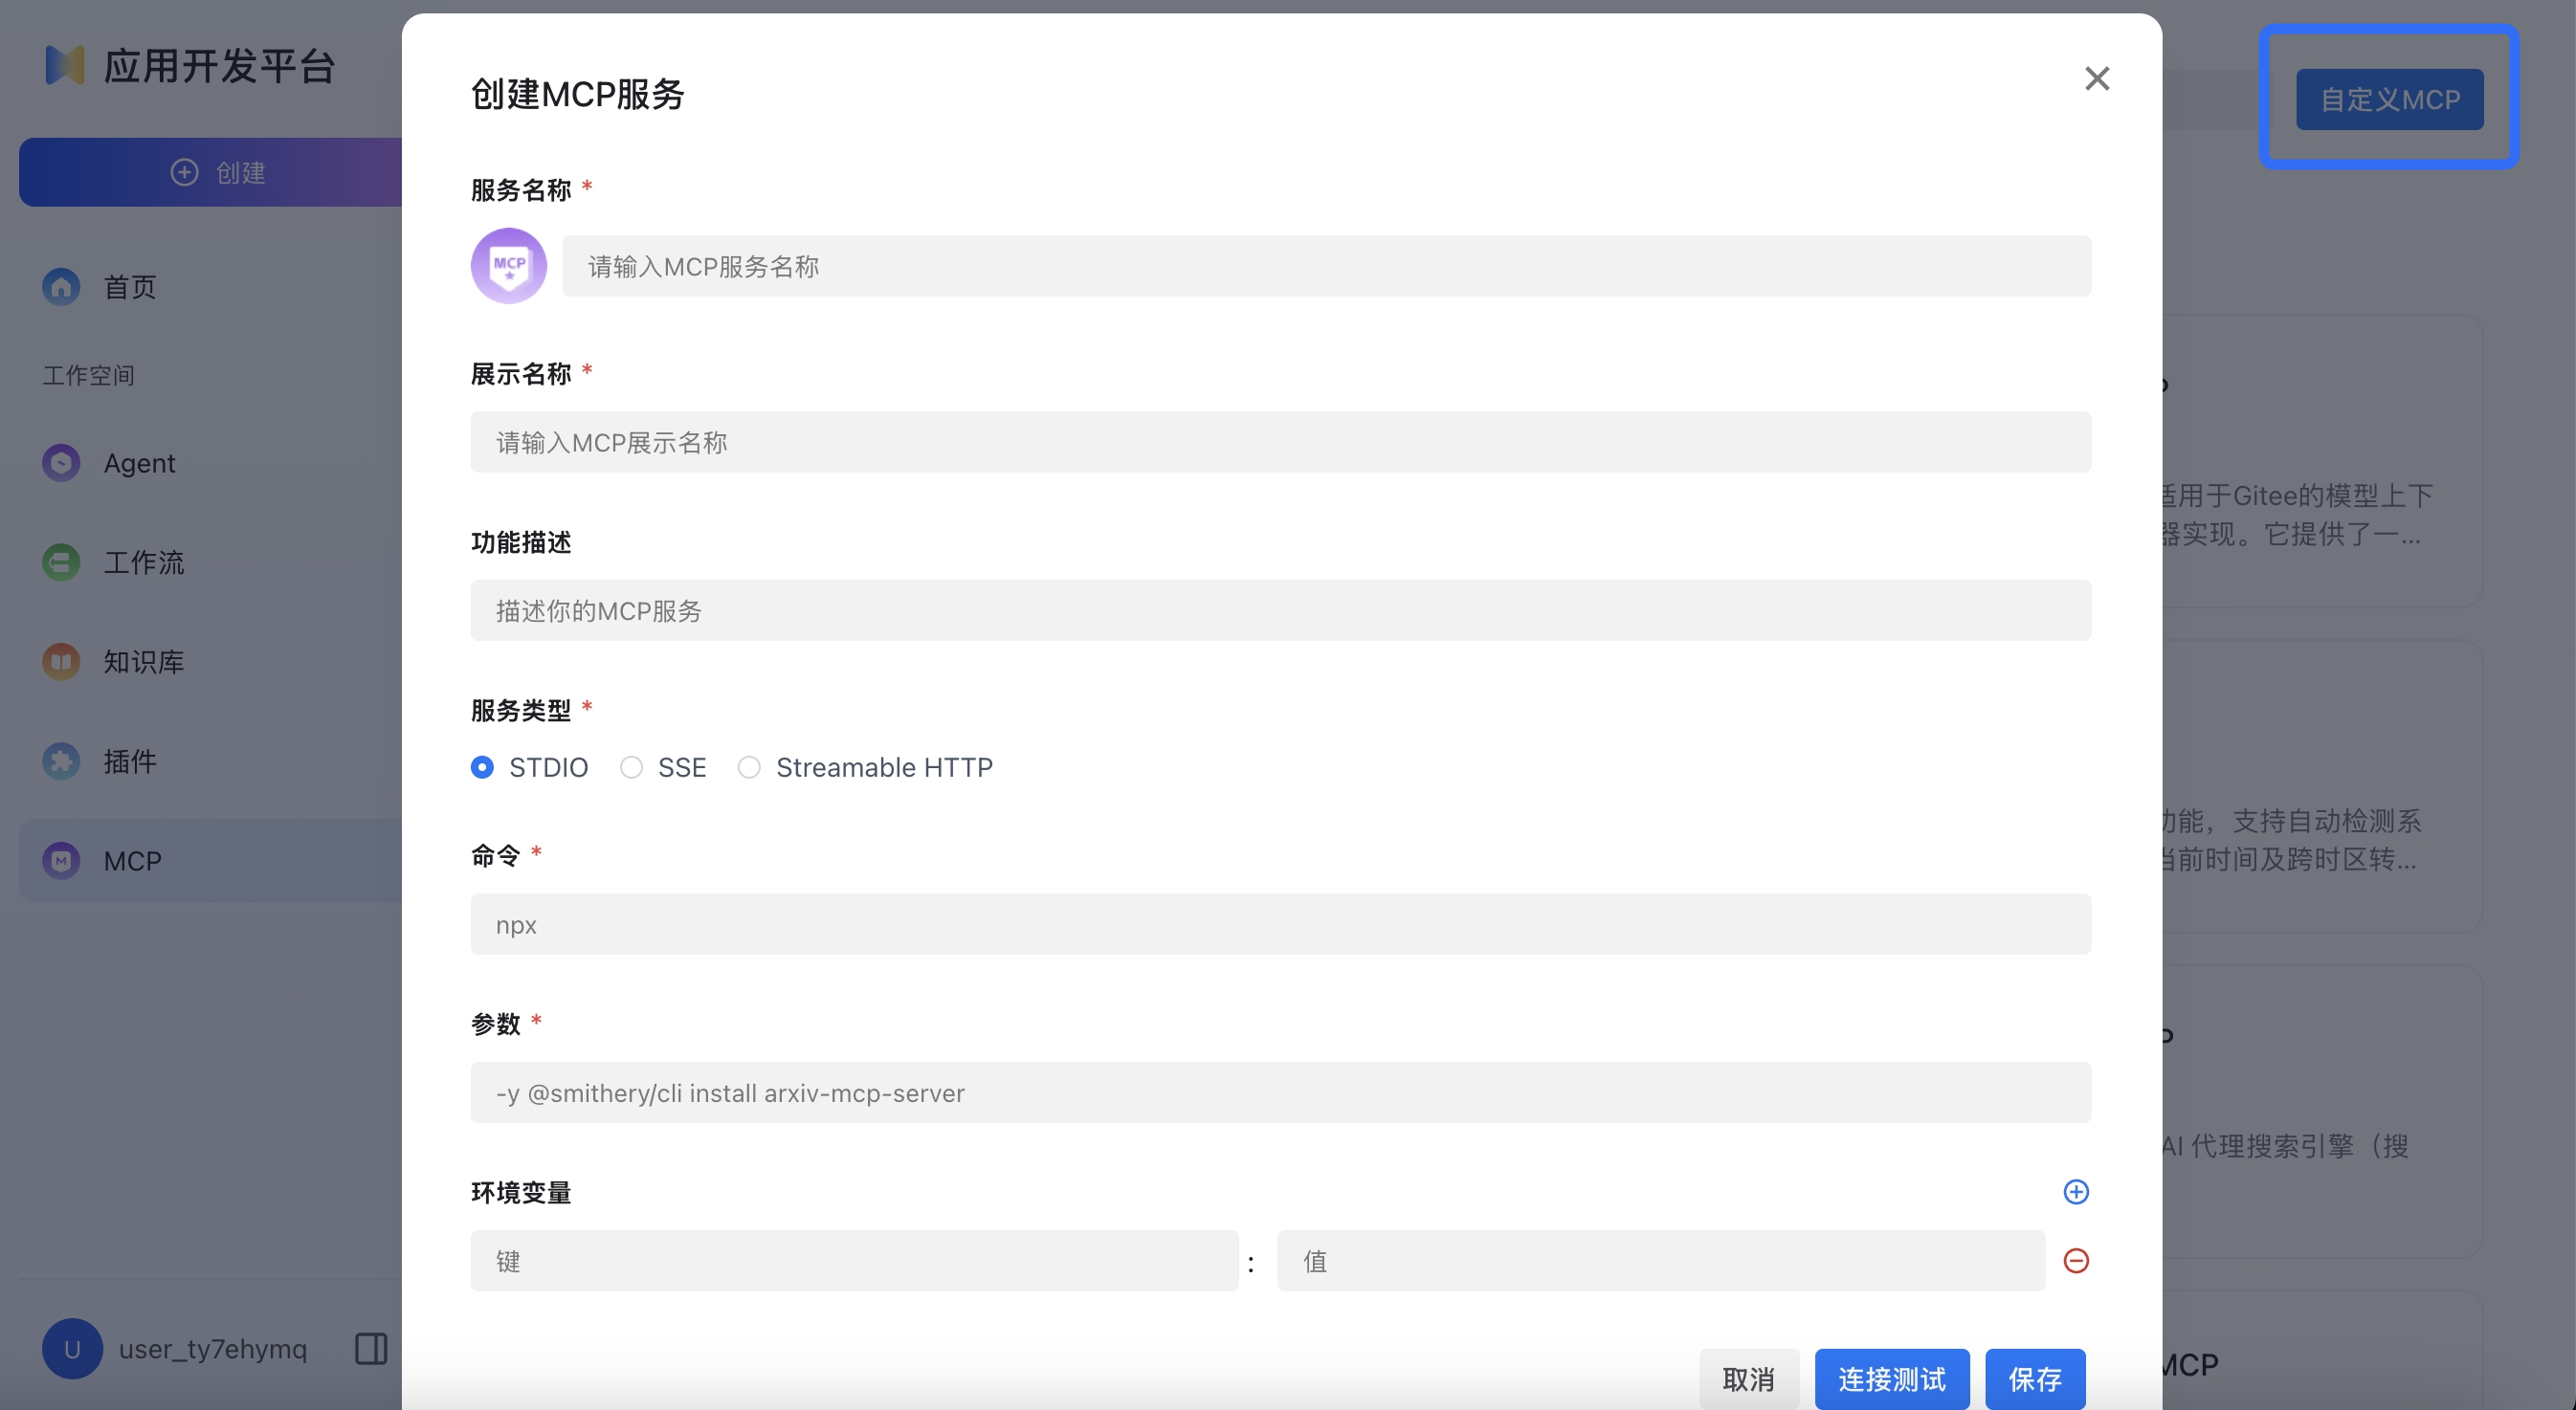Add a new environment variable row
Screen dimensions: 2576x1410
[x=2076, y=1191]
